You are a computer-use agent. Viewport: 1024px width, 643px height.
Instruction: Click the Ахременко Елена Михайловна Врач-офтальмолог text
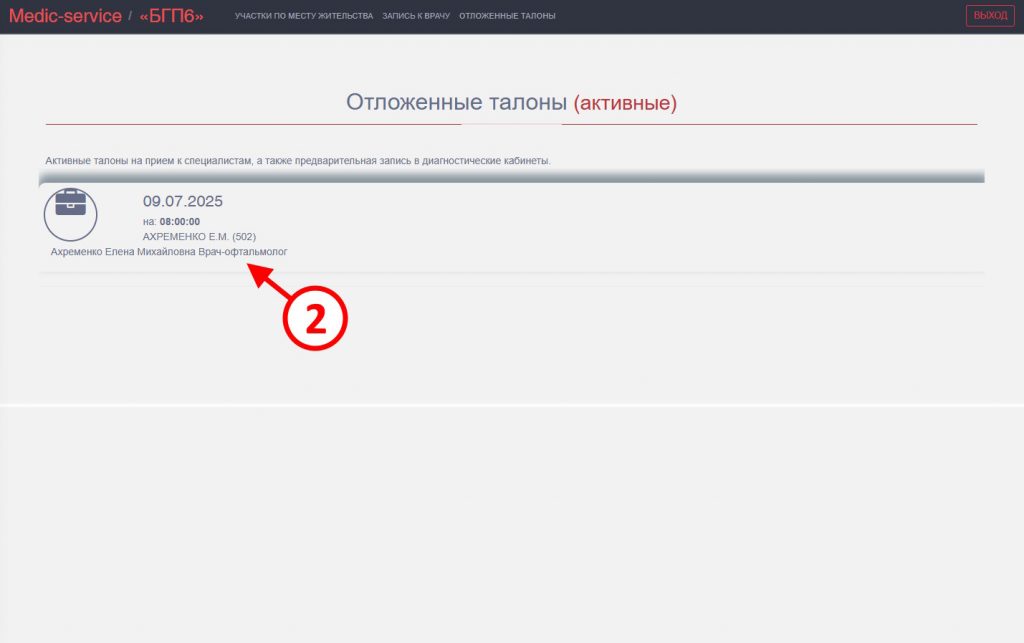(169, 252)
